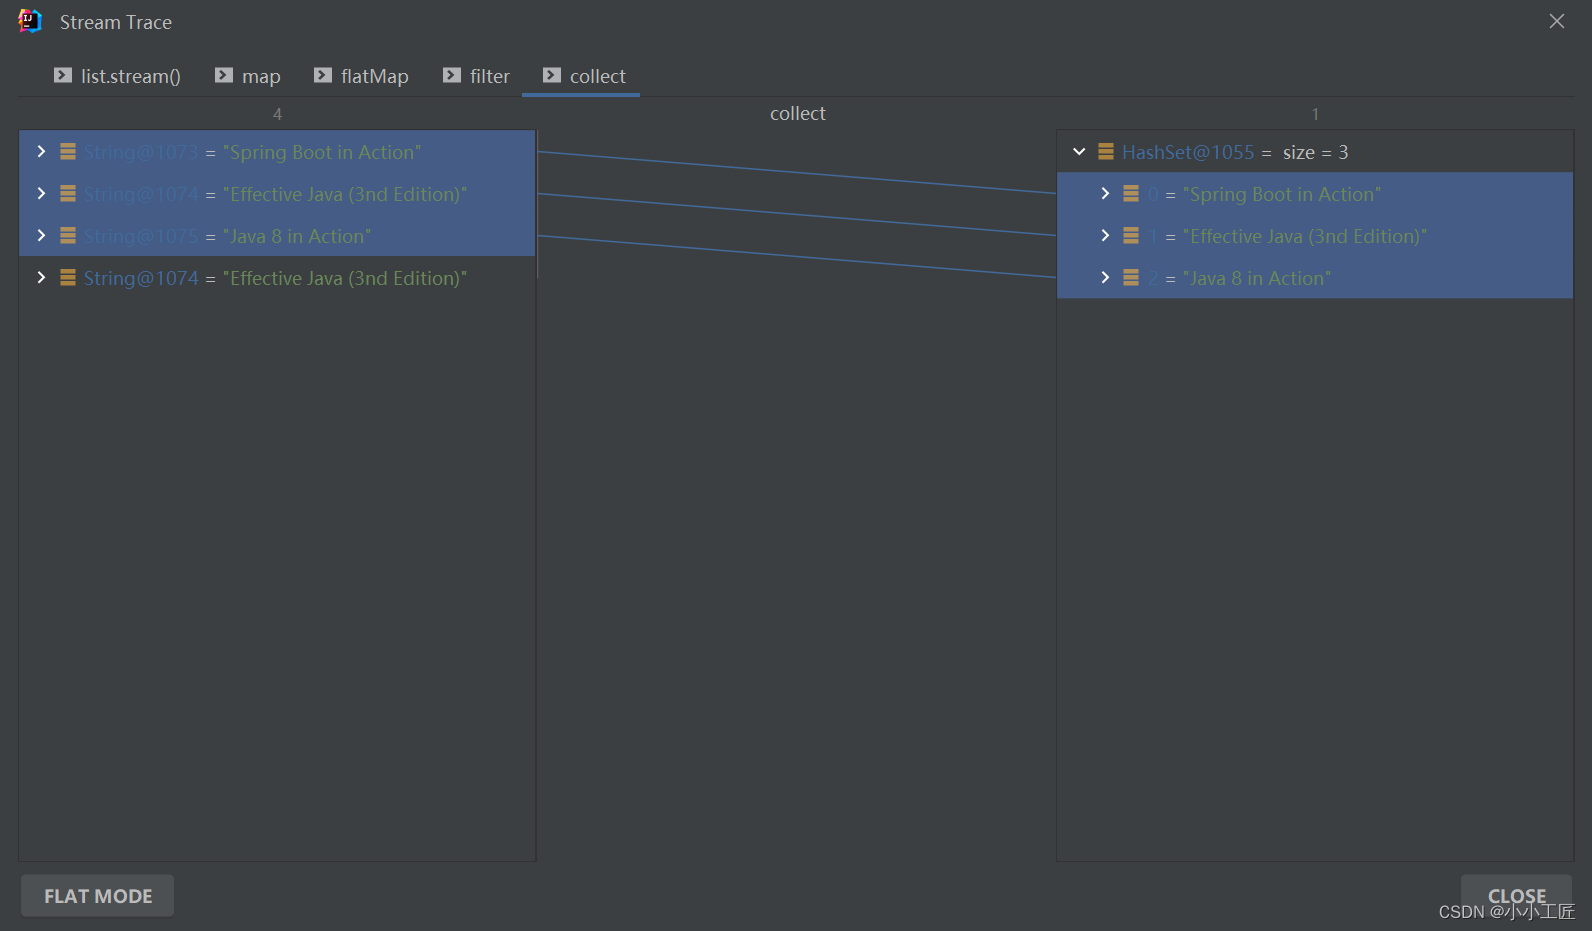The image size is (1592, 931).
Task: Click object icon of HashSet element 1
Action: coord(1131,236)
